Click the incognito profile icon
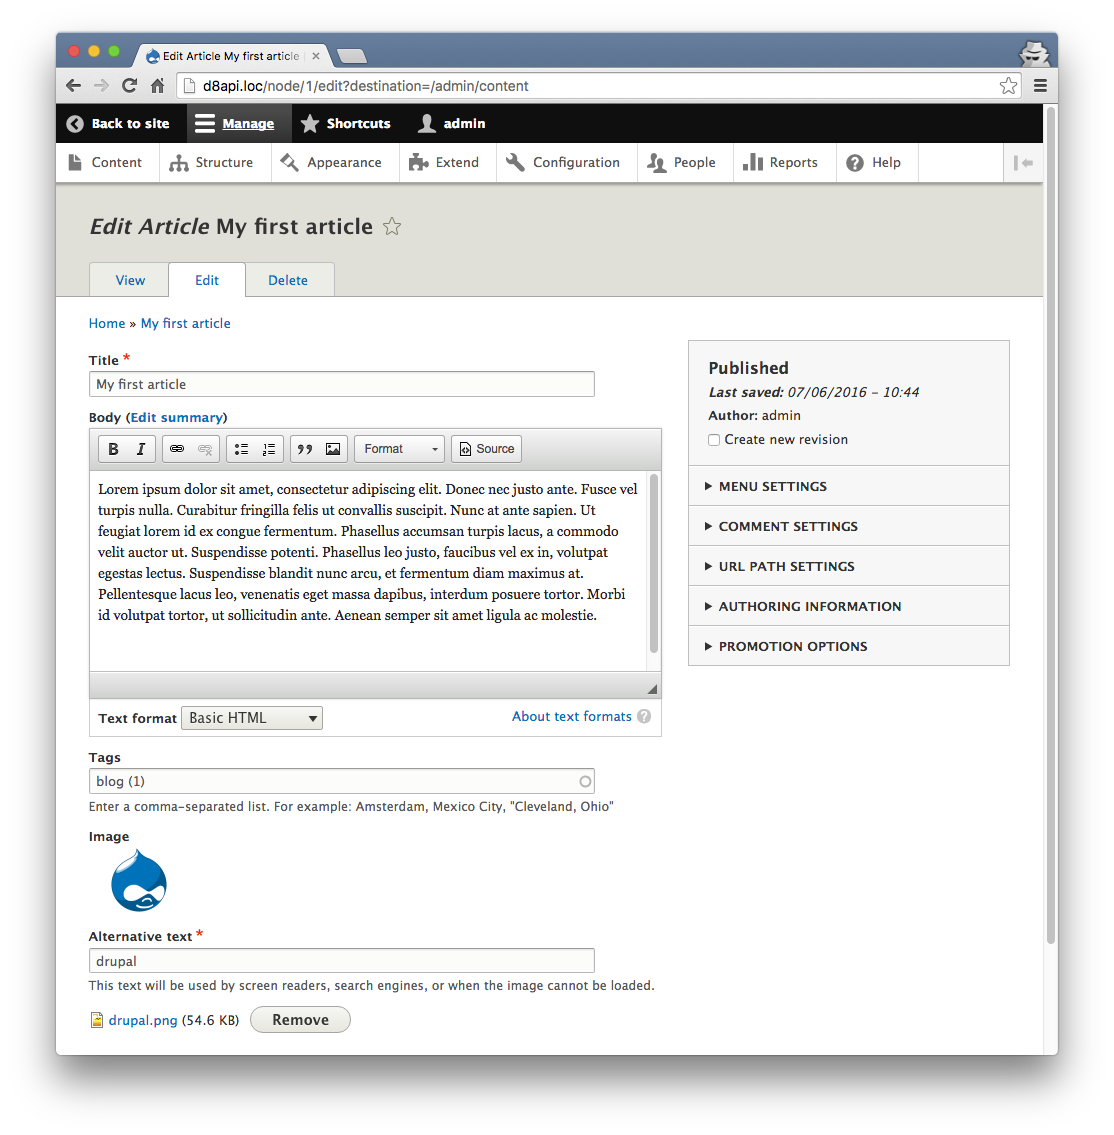Screen dimensions: 1114x1135 pyautogui.click(x=1034, y=54)
